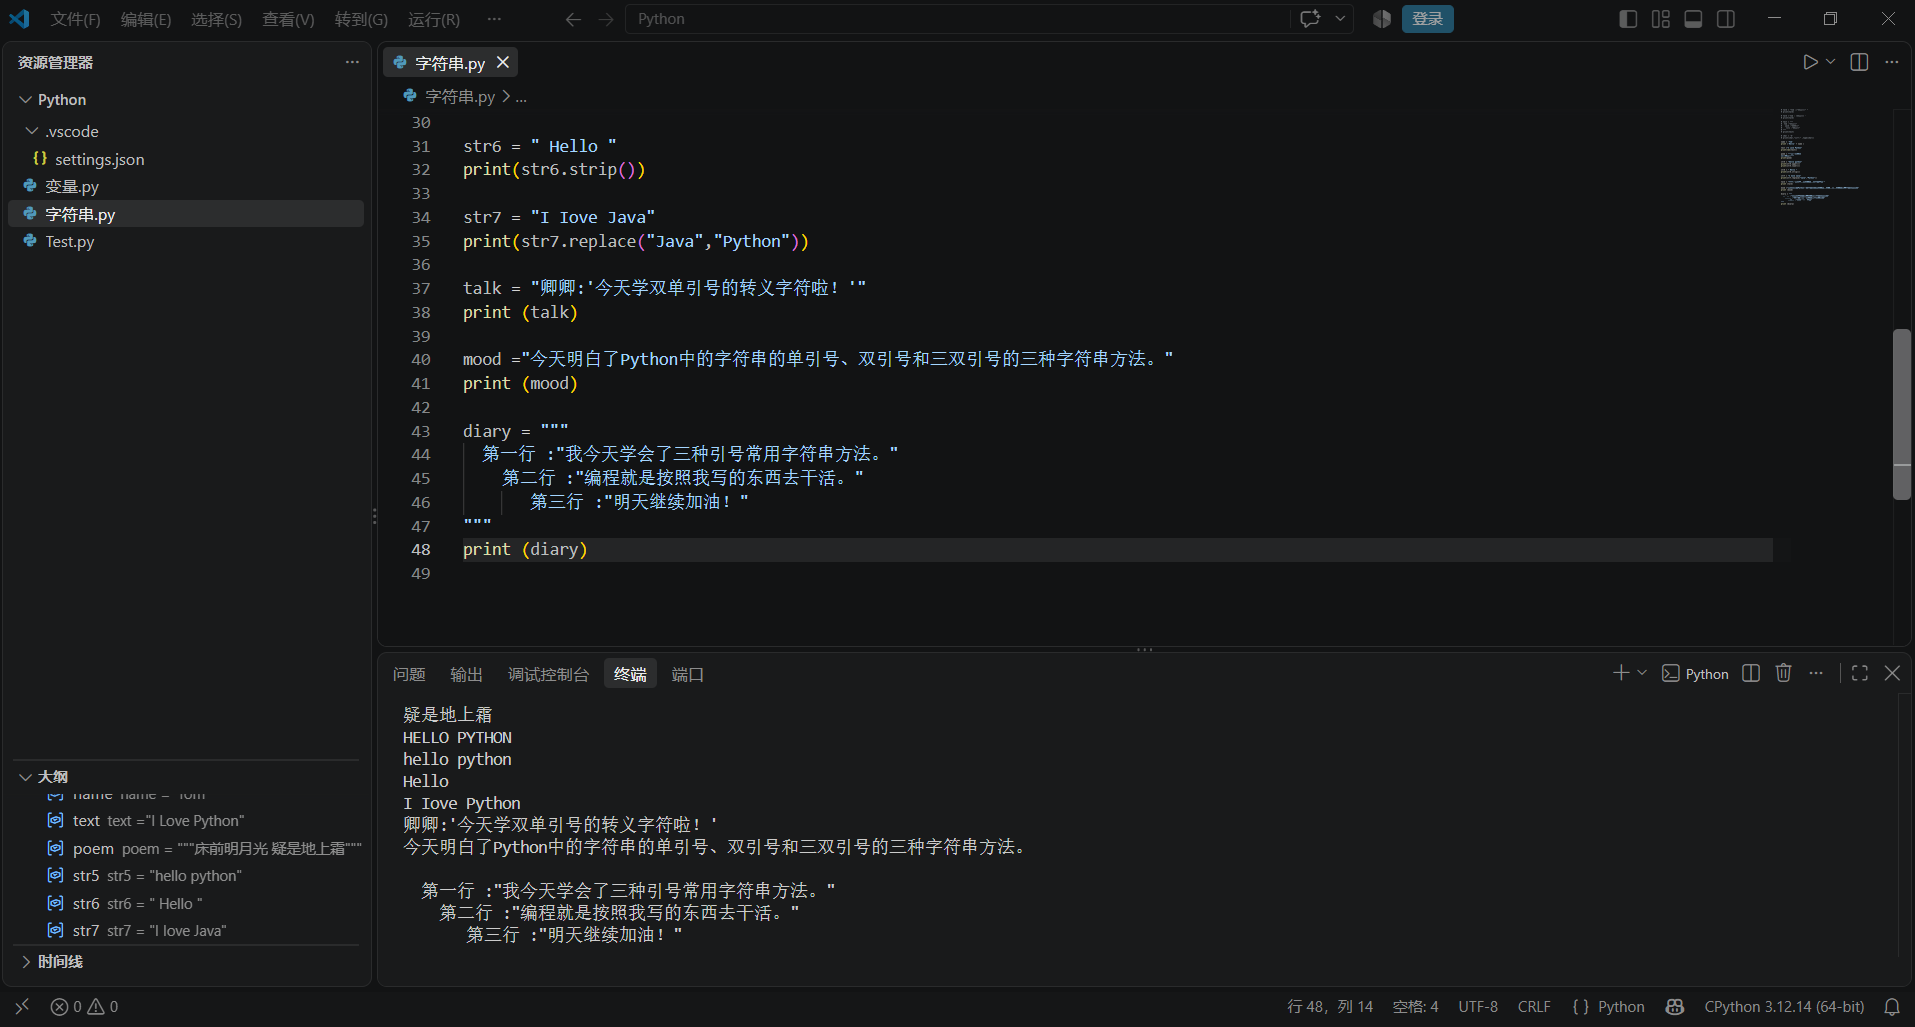Open the 编辑(E) menu

pos(146,19)
